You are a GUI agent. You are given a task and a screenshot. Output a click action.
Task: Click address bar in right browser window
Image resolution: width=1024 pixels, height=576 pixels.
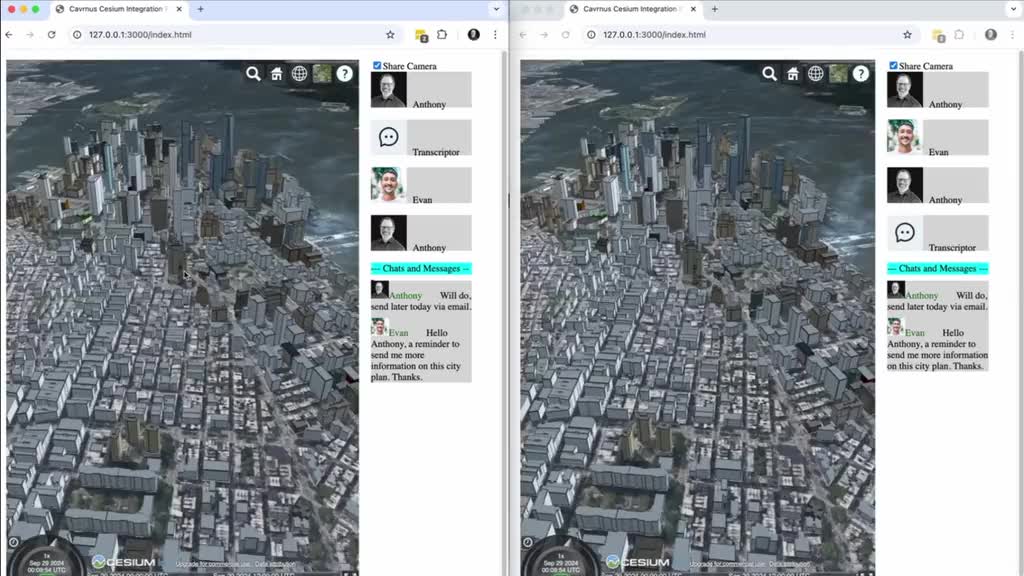(750, 35)
